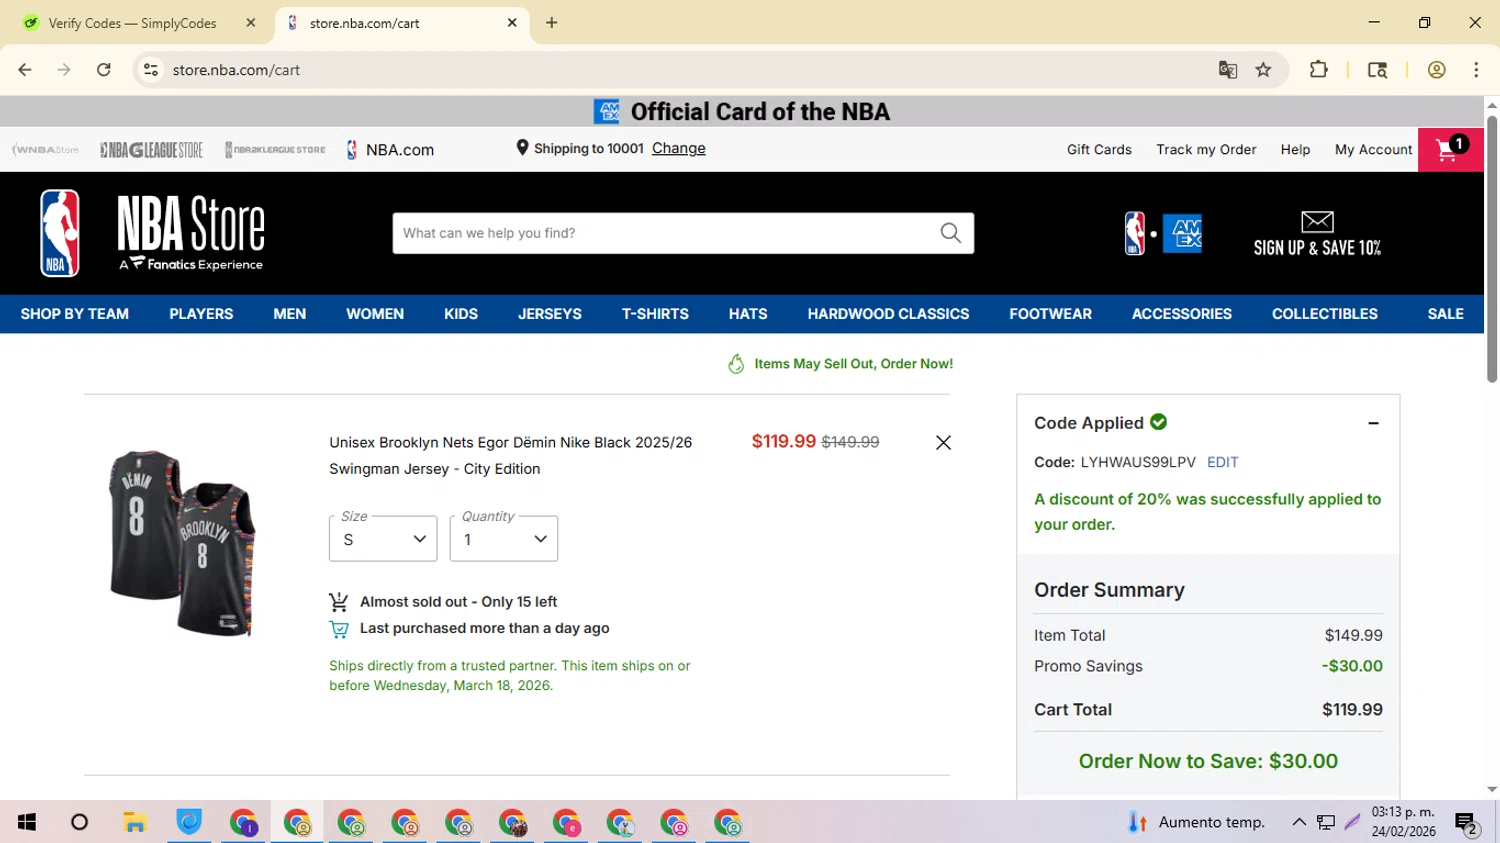Go to NBA.com link

click(x=390, y=150)
